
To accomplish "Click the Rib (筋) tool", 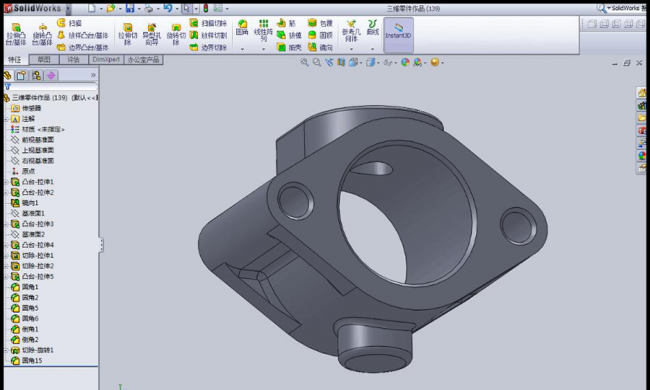I will [286, 23].
